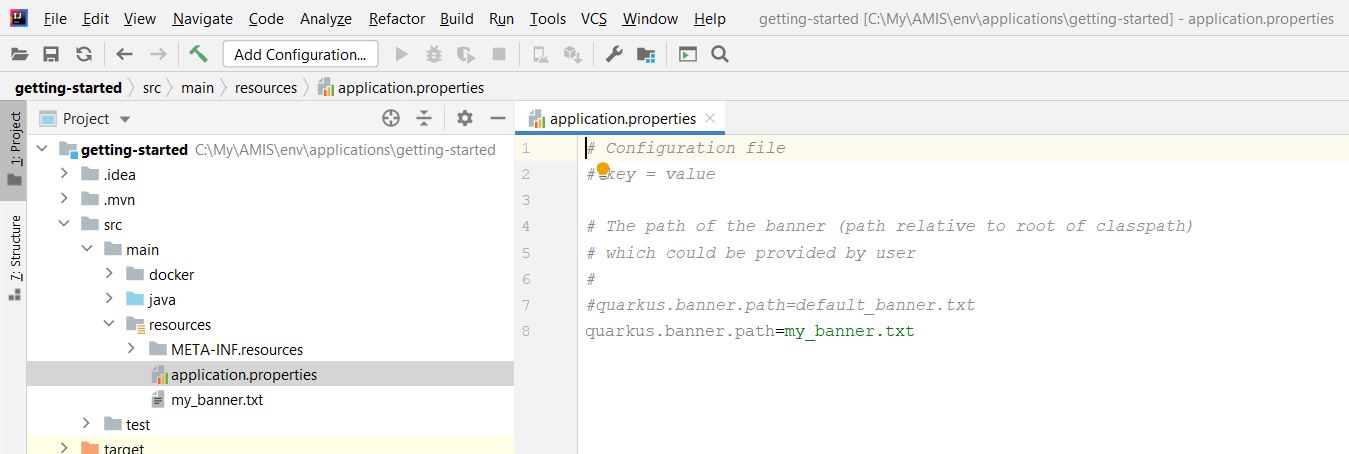Open the VCS menu
This screenshot has width=1349, height=454.
click(x=594, y=19)
